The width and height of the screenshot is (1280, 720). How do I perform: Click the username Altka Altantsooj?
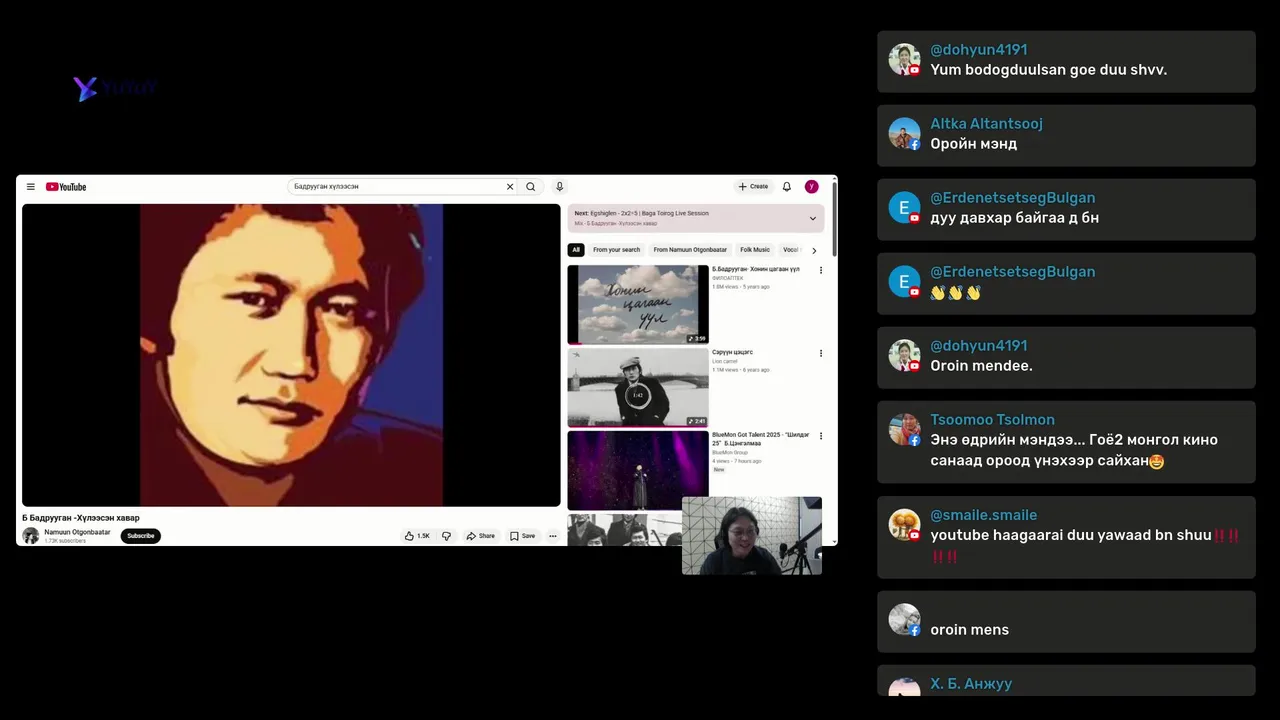tap(986, 124)
